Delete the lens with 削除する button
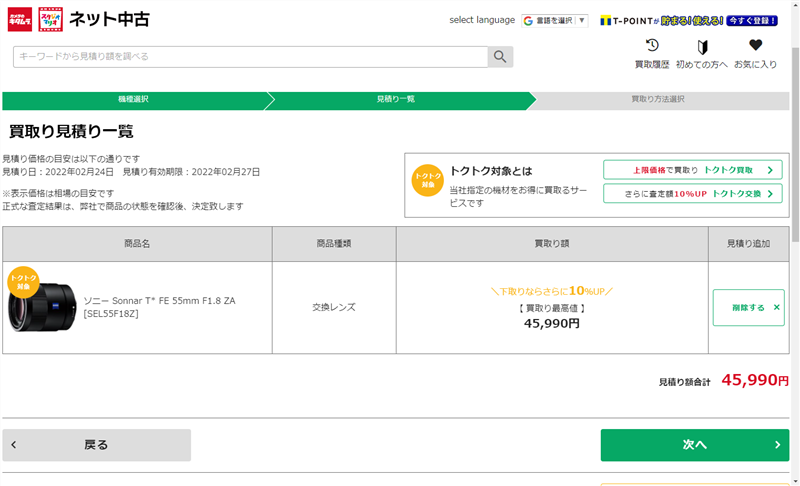Image resolution: width=800 pixels, height=486 pixels. click(x=748, y=308)
